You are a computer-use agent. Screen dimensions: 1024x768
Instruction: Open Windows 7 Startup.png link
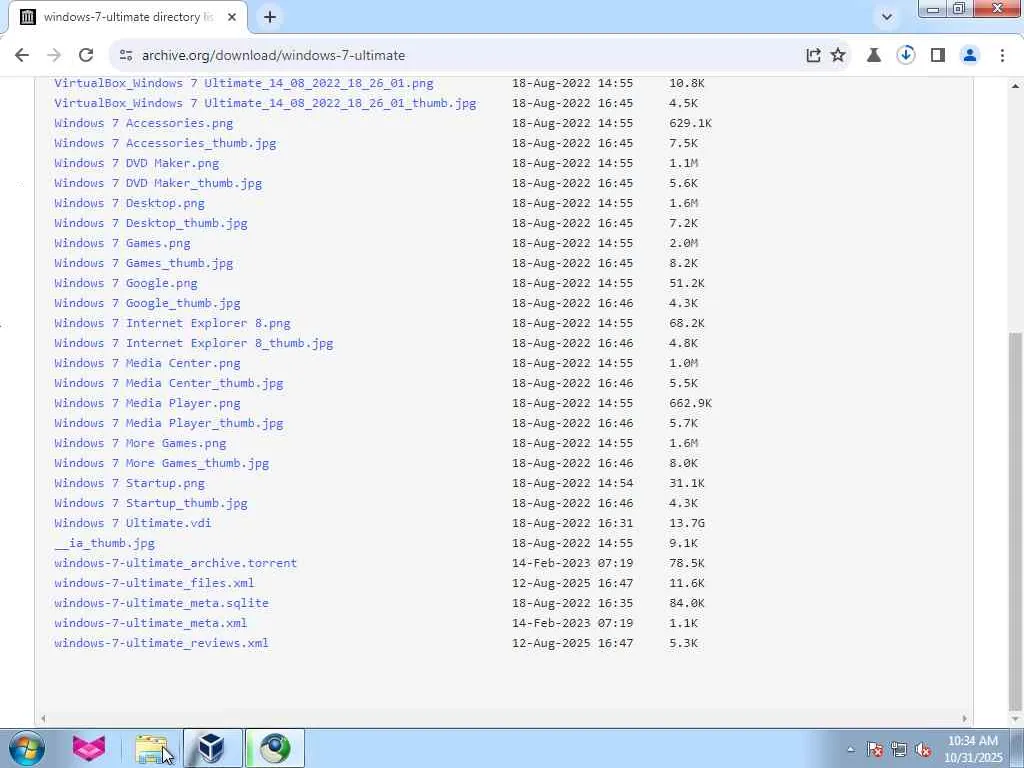click(x=129, y=483)
